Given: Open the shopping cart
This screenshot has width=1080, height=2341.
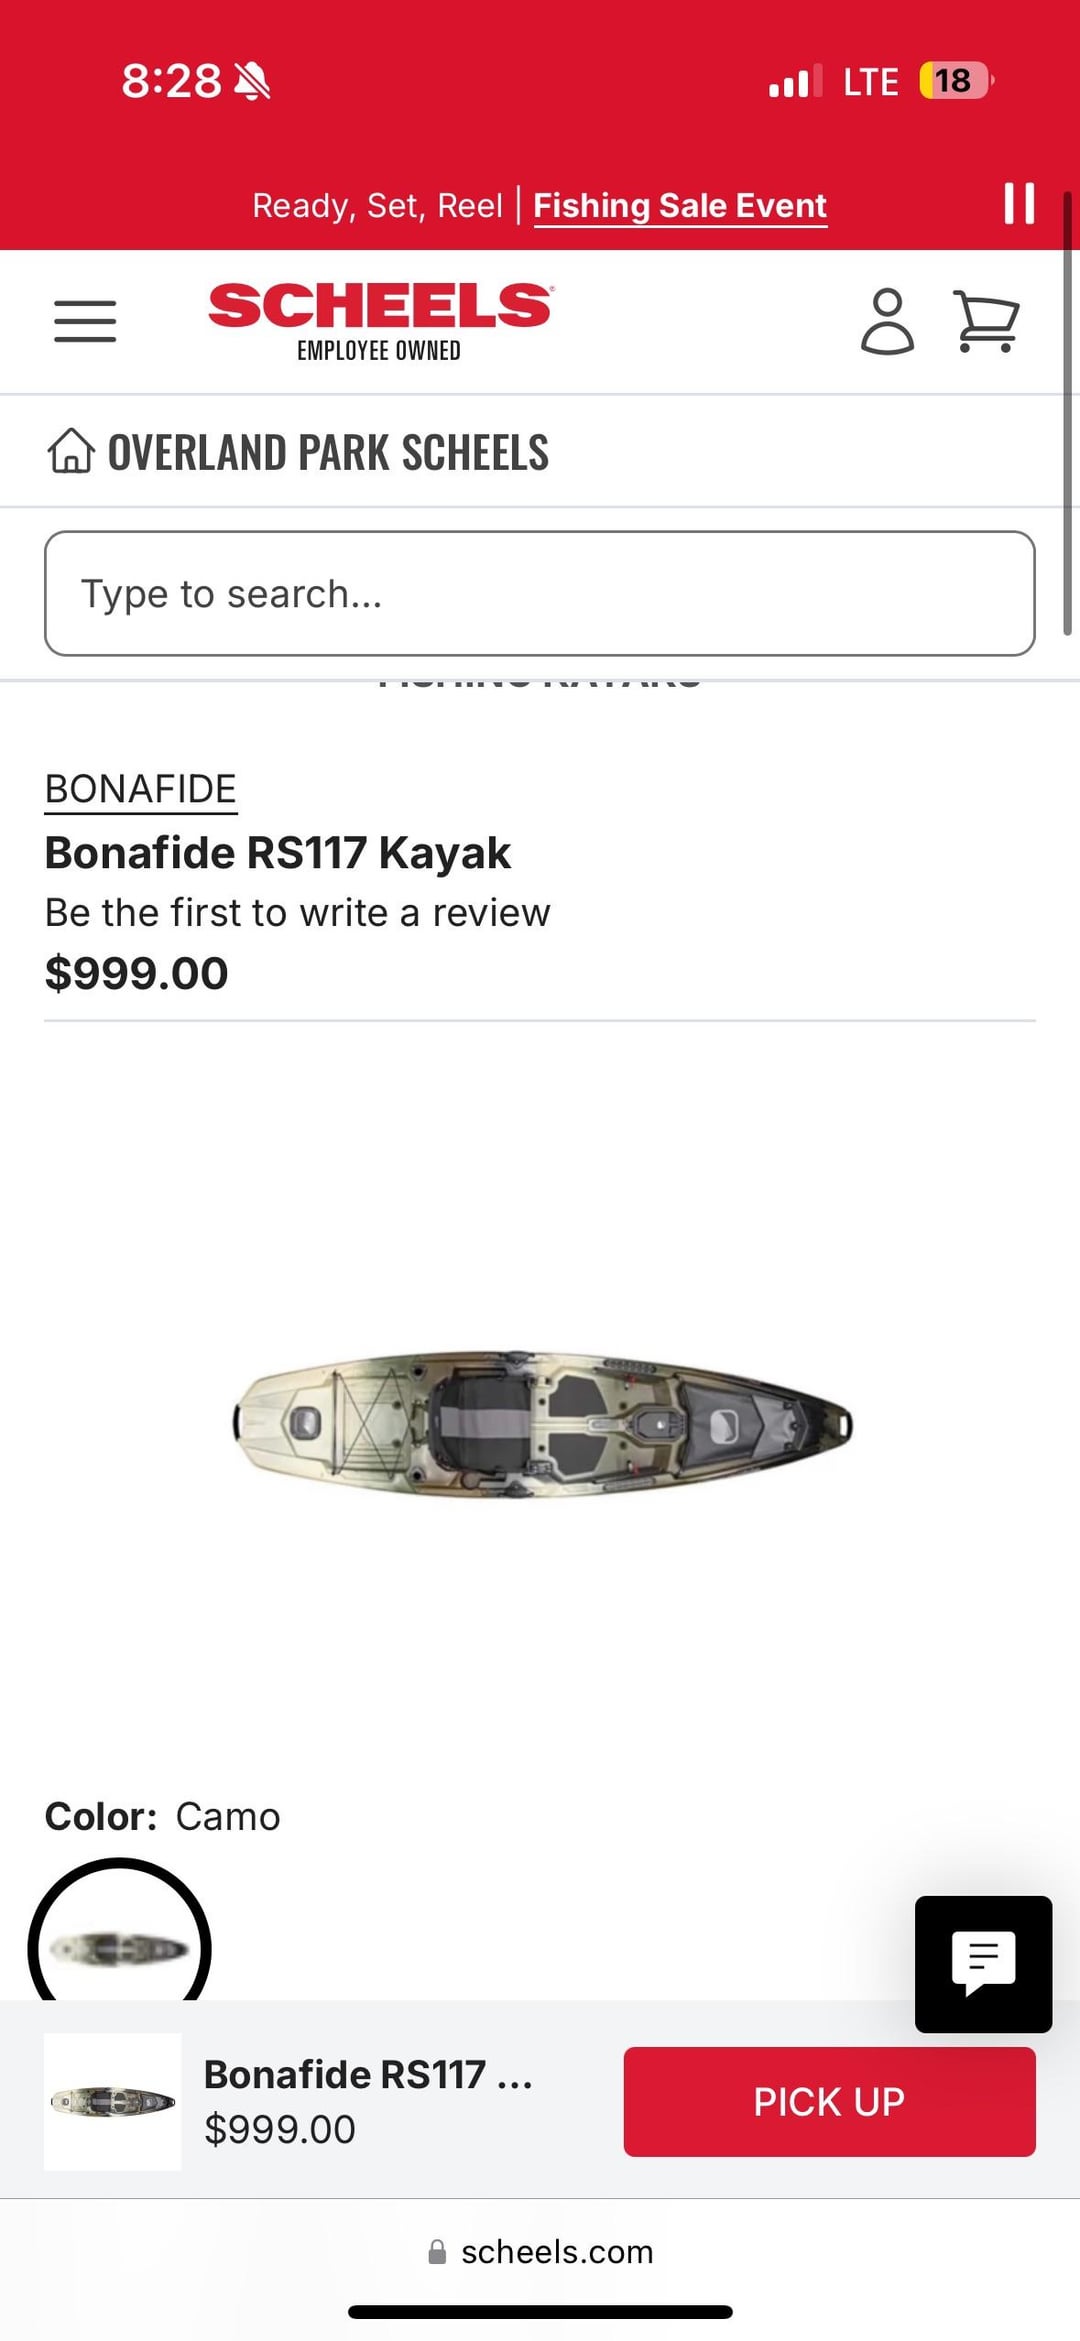Looking at the screenshot, I should pos(986,321).
